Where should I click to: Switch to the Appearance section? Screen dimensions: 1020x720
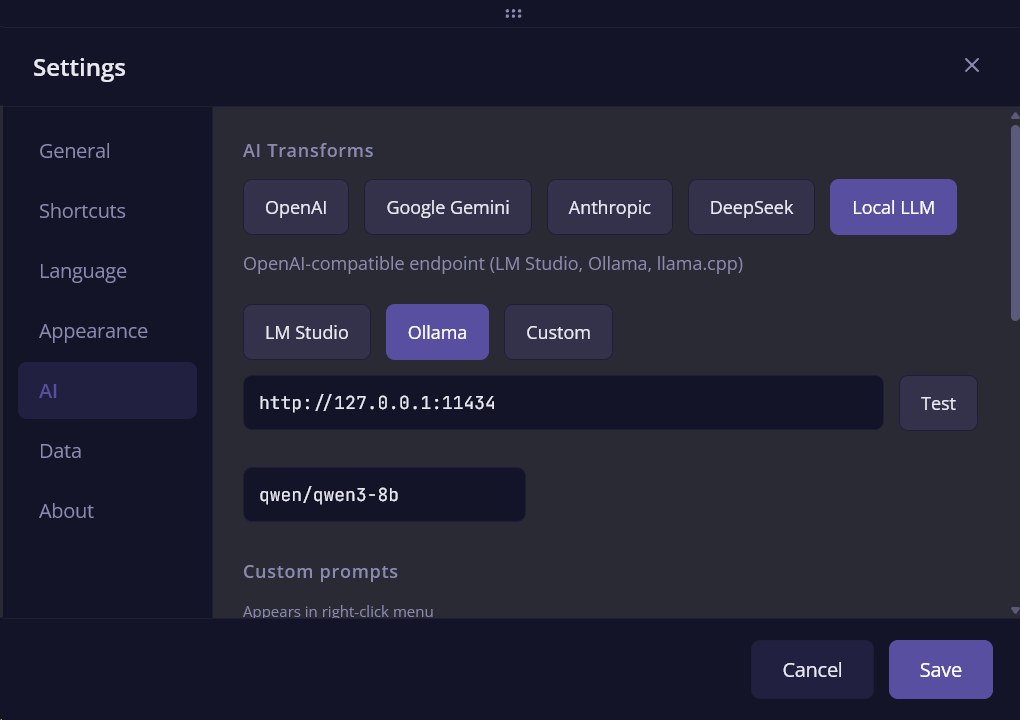[x=93, y=331]
